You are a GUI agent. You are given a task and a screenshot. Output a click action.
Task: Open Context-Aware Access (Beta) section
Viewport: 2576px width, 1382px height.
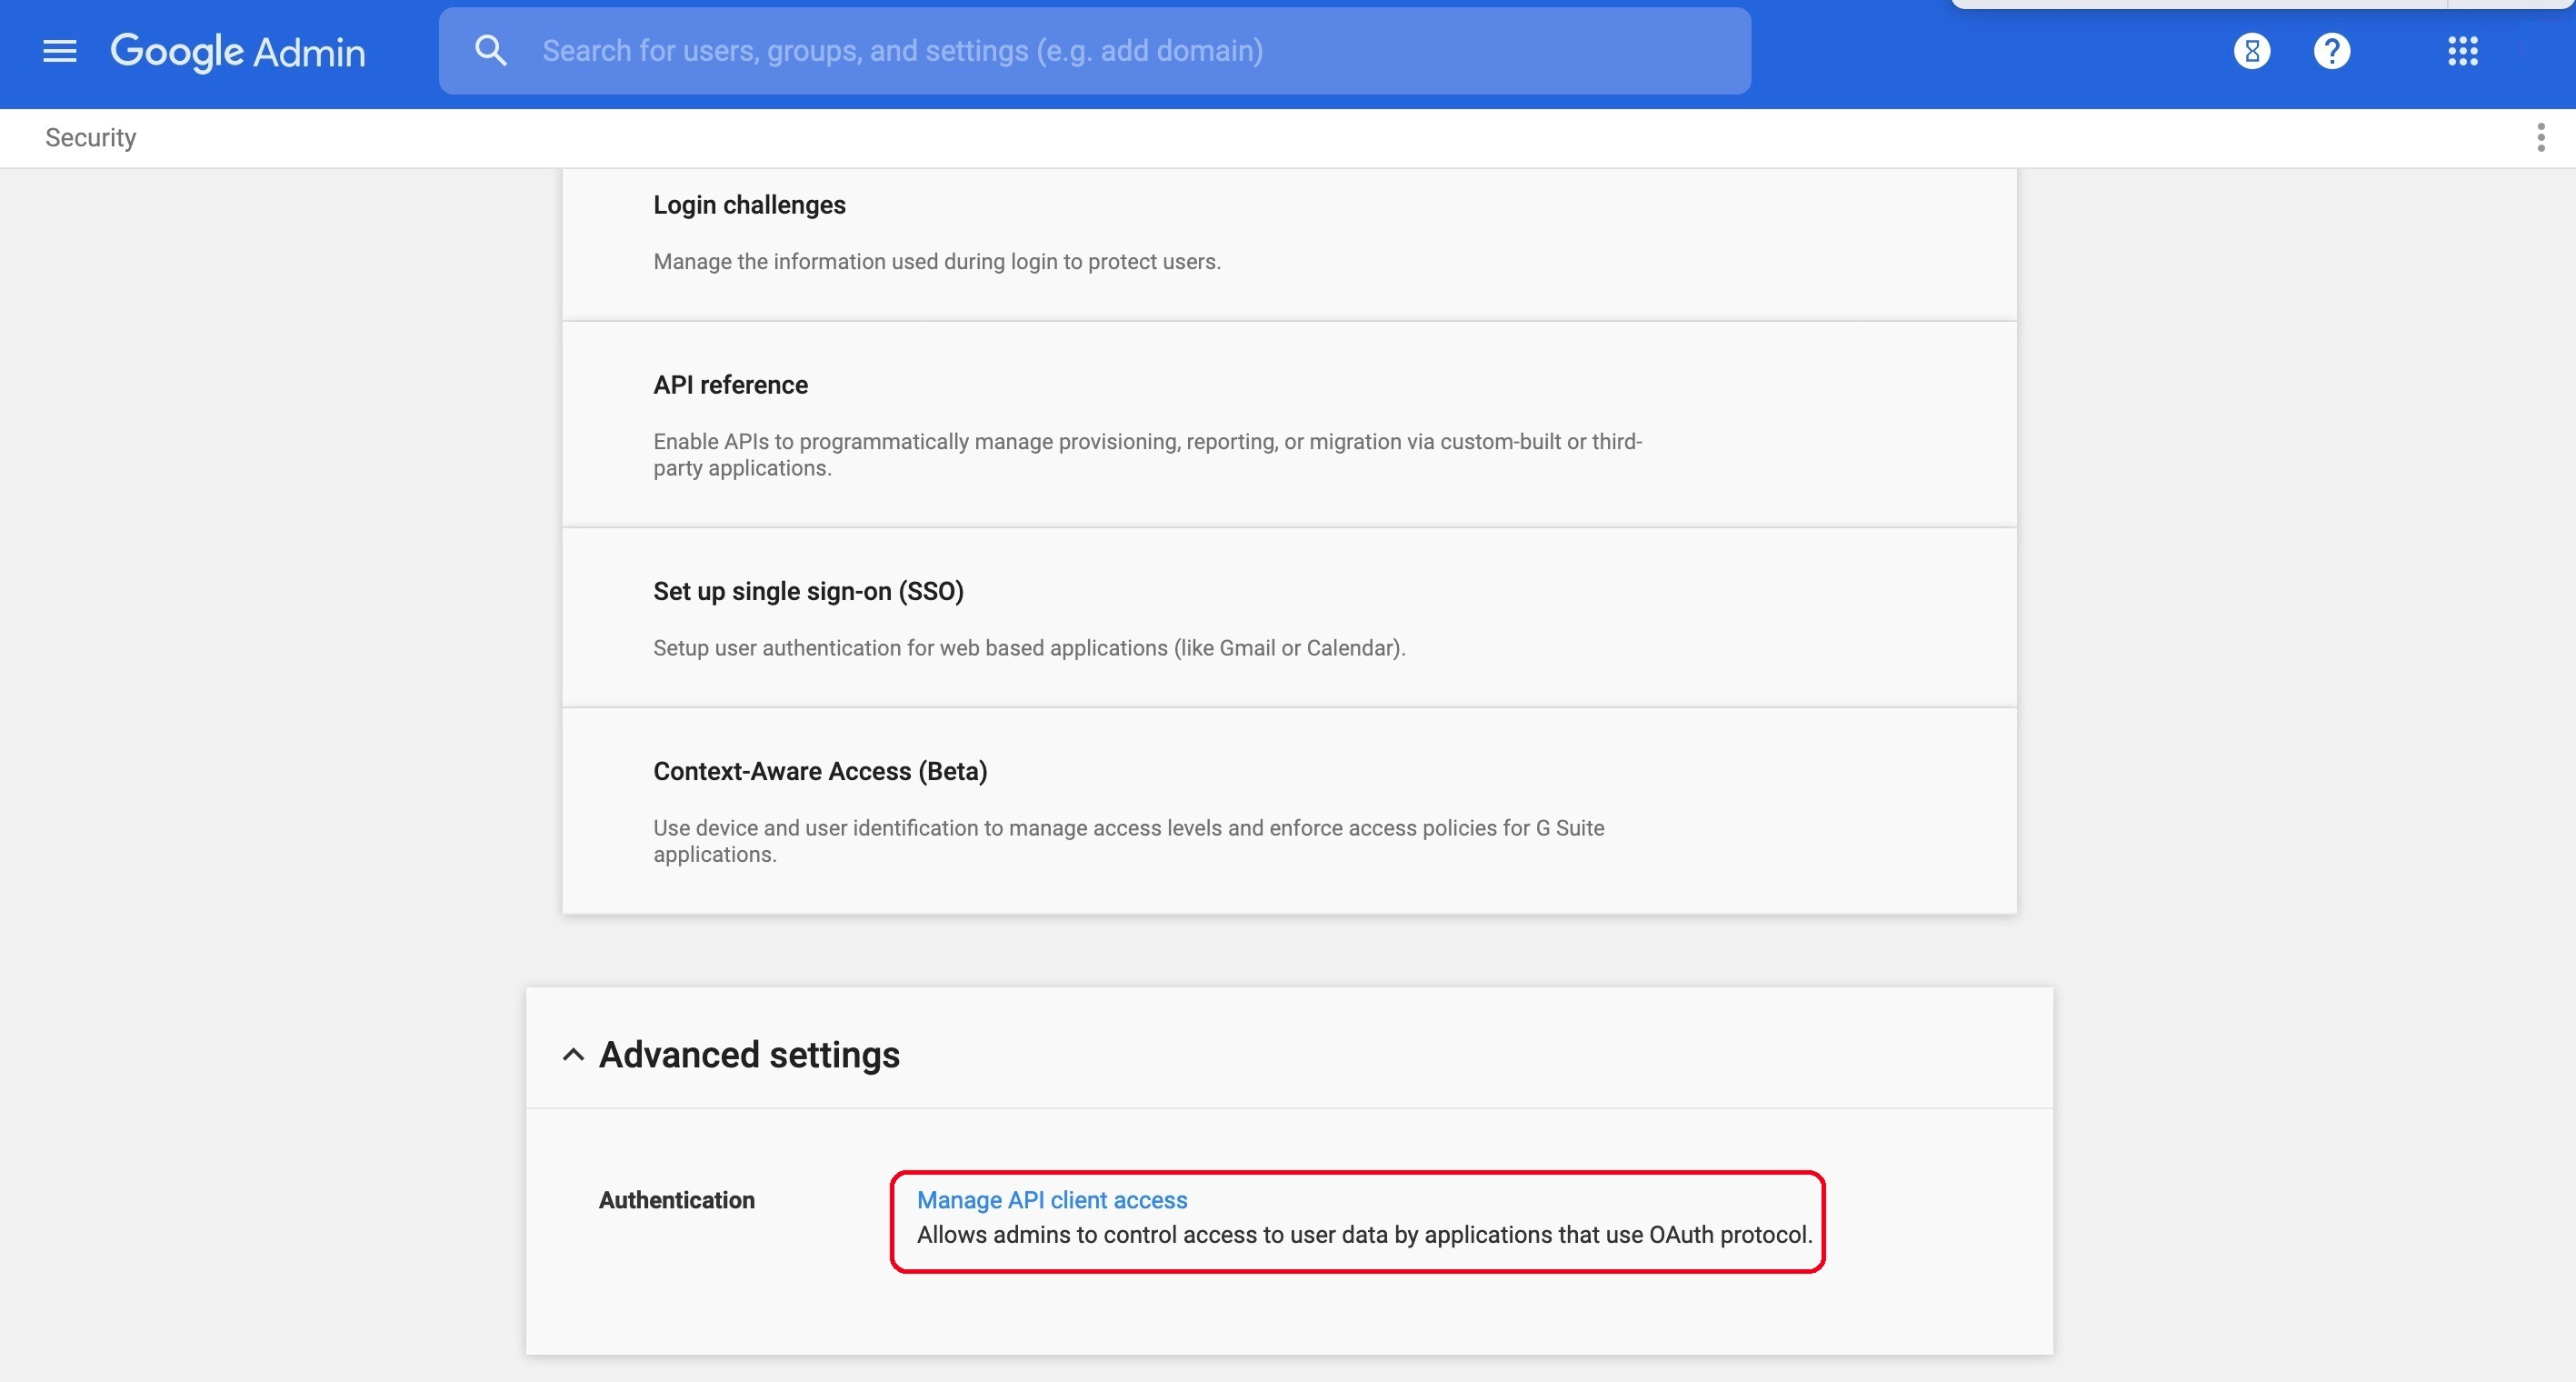[x=820, y=771]
